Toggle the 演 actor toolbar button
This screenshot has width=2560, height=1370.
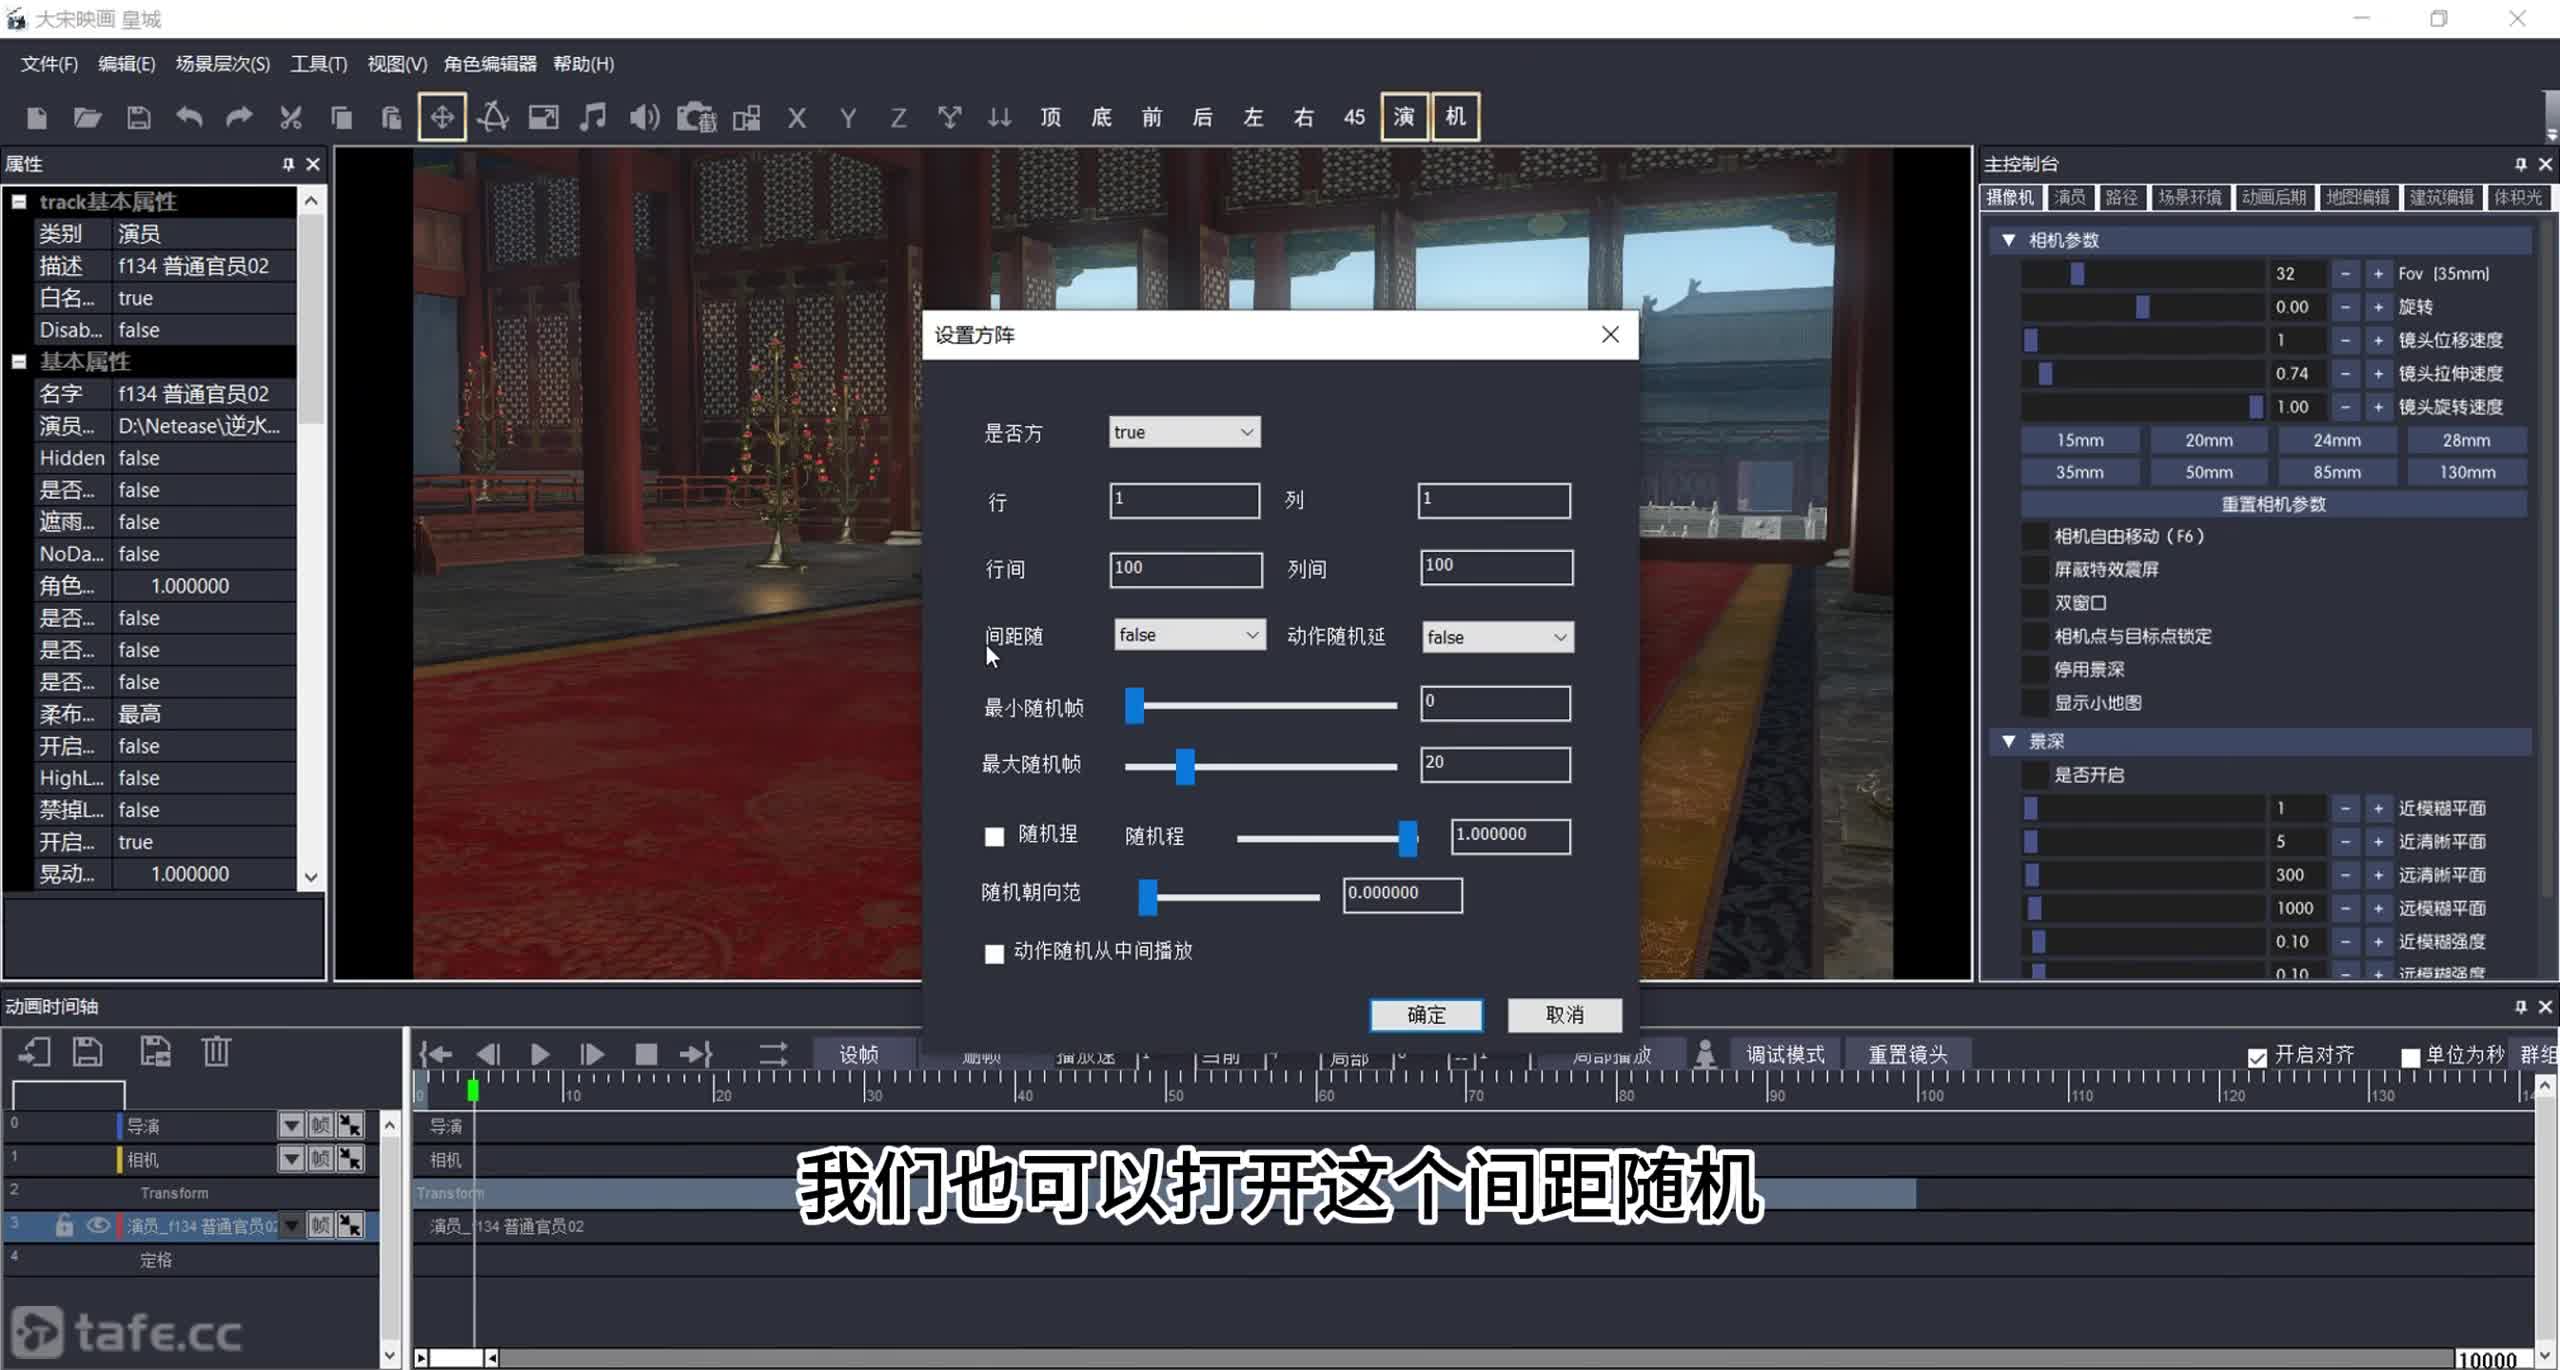[1404, 117]
